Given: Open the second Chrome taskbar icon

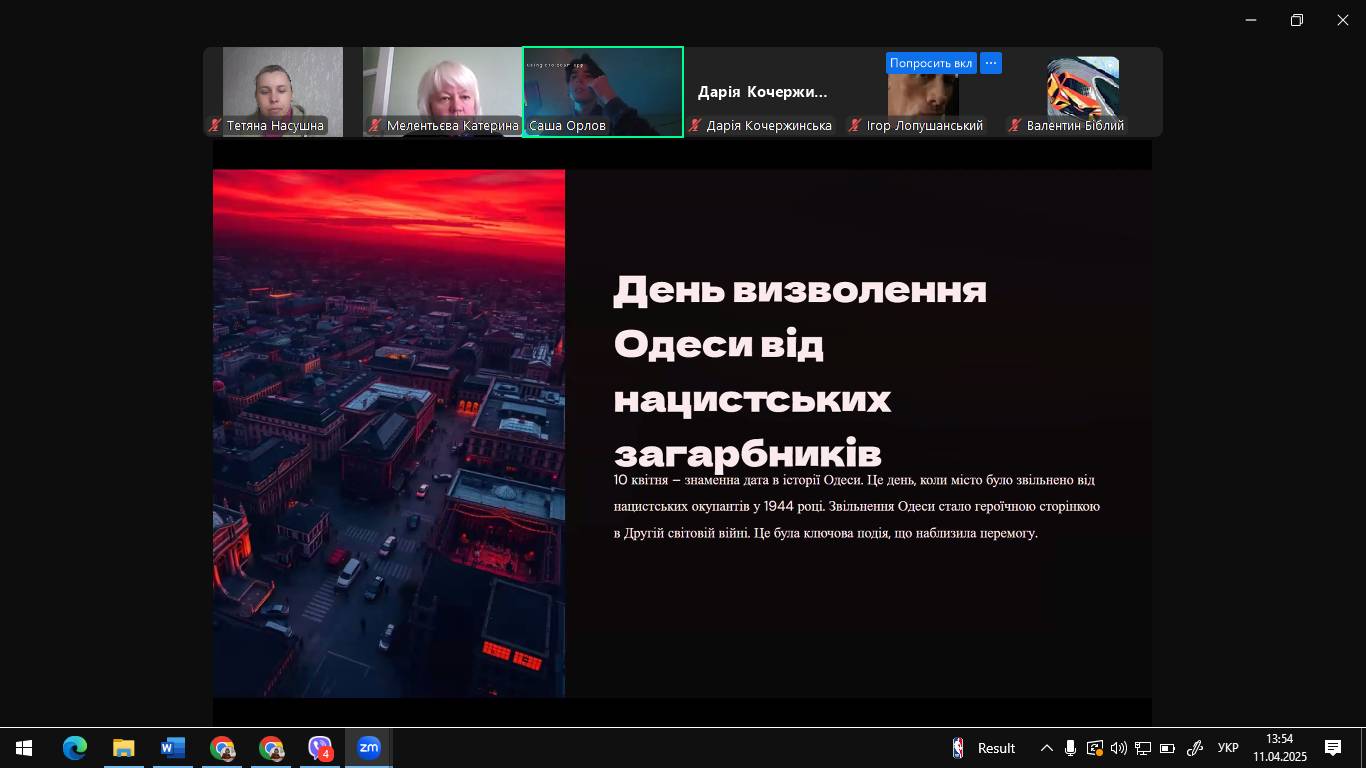Looking at the screenshot, I should tap(271, 748).
